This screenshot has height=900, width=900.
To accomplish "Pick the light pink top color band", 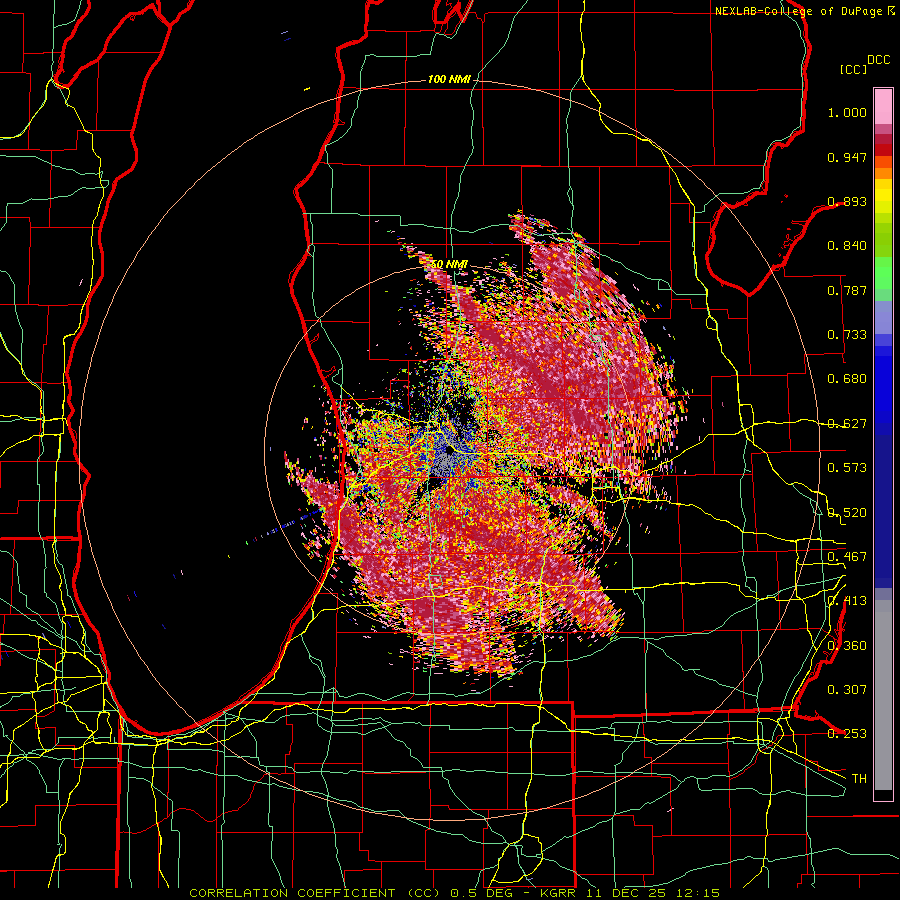I will point(883,106).
